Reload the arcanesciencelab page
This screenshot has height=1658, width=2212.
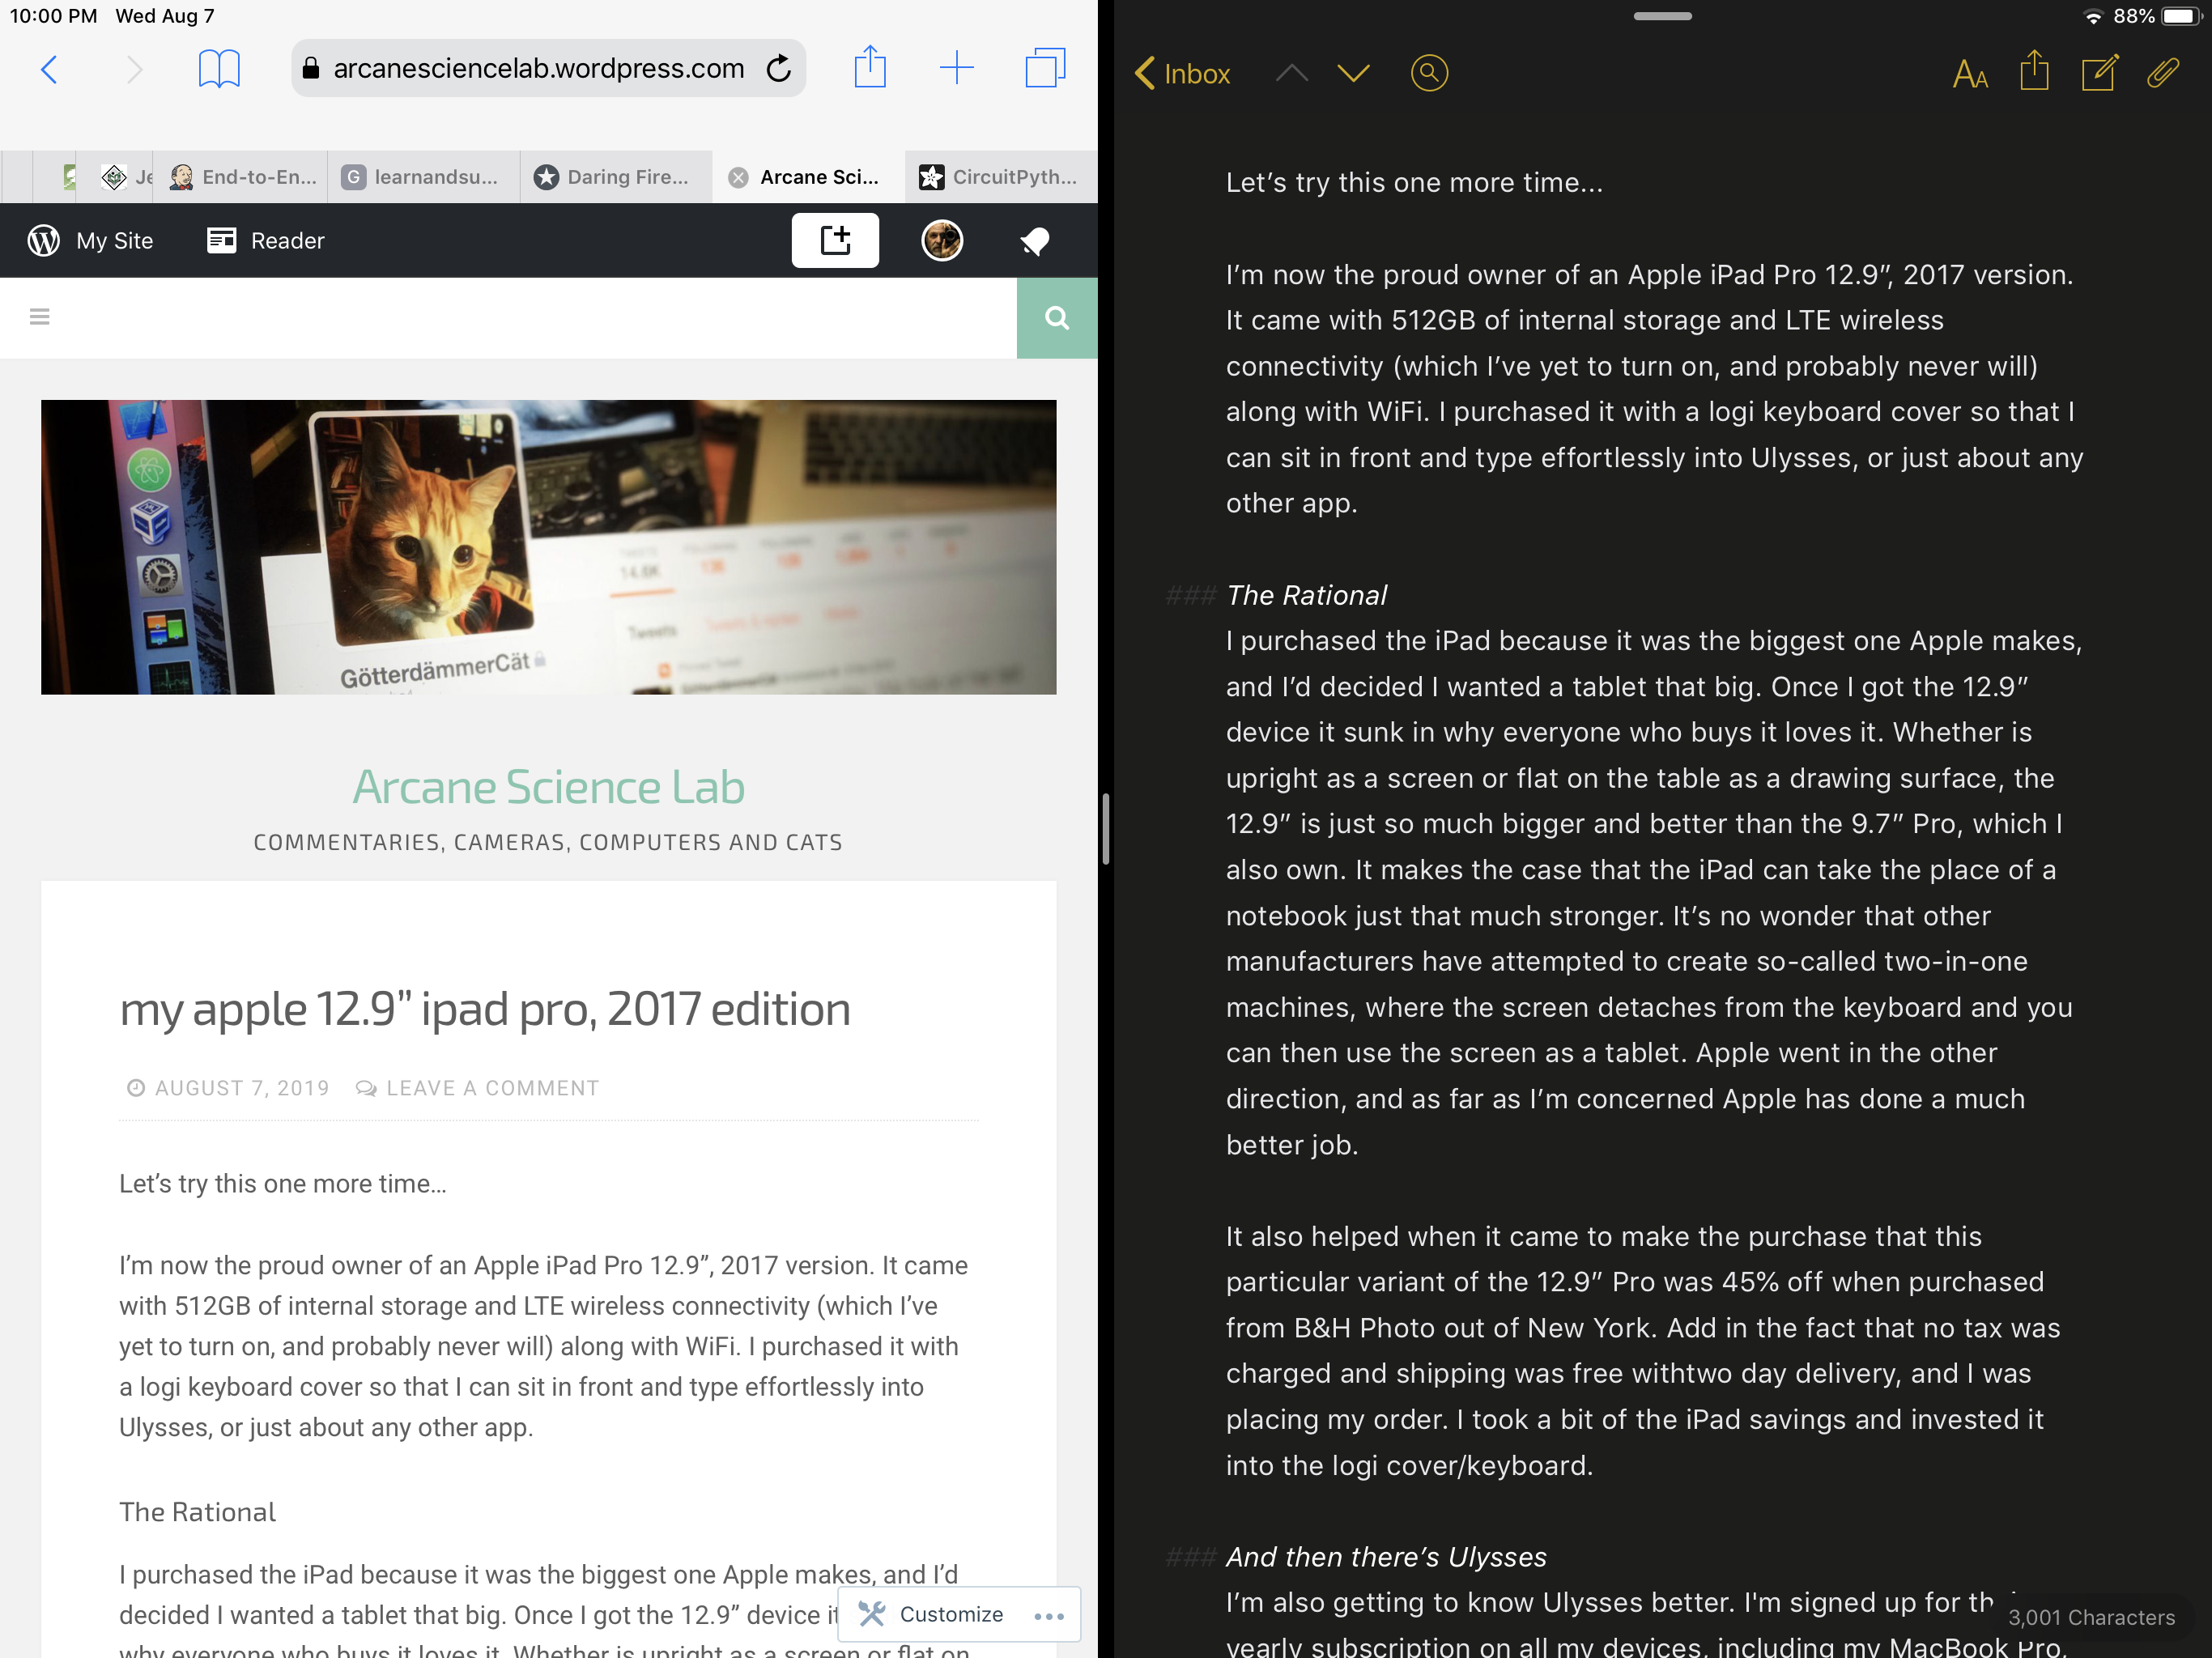click(x=779, y=68)
